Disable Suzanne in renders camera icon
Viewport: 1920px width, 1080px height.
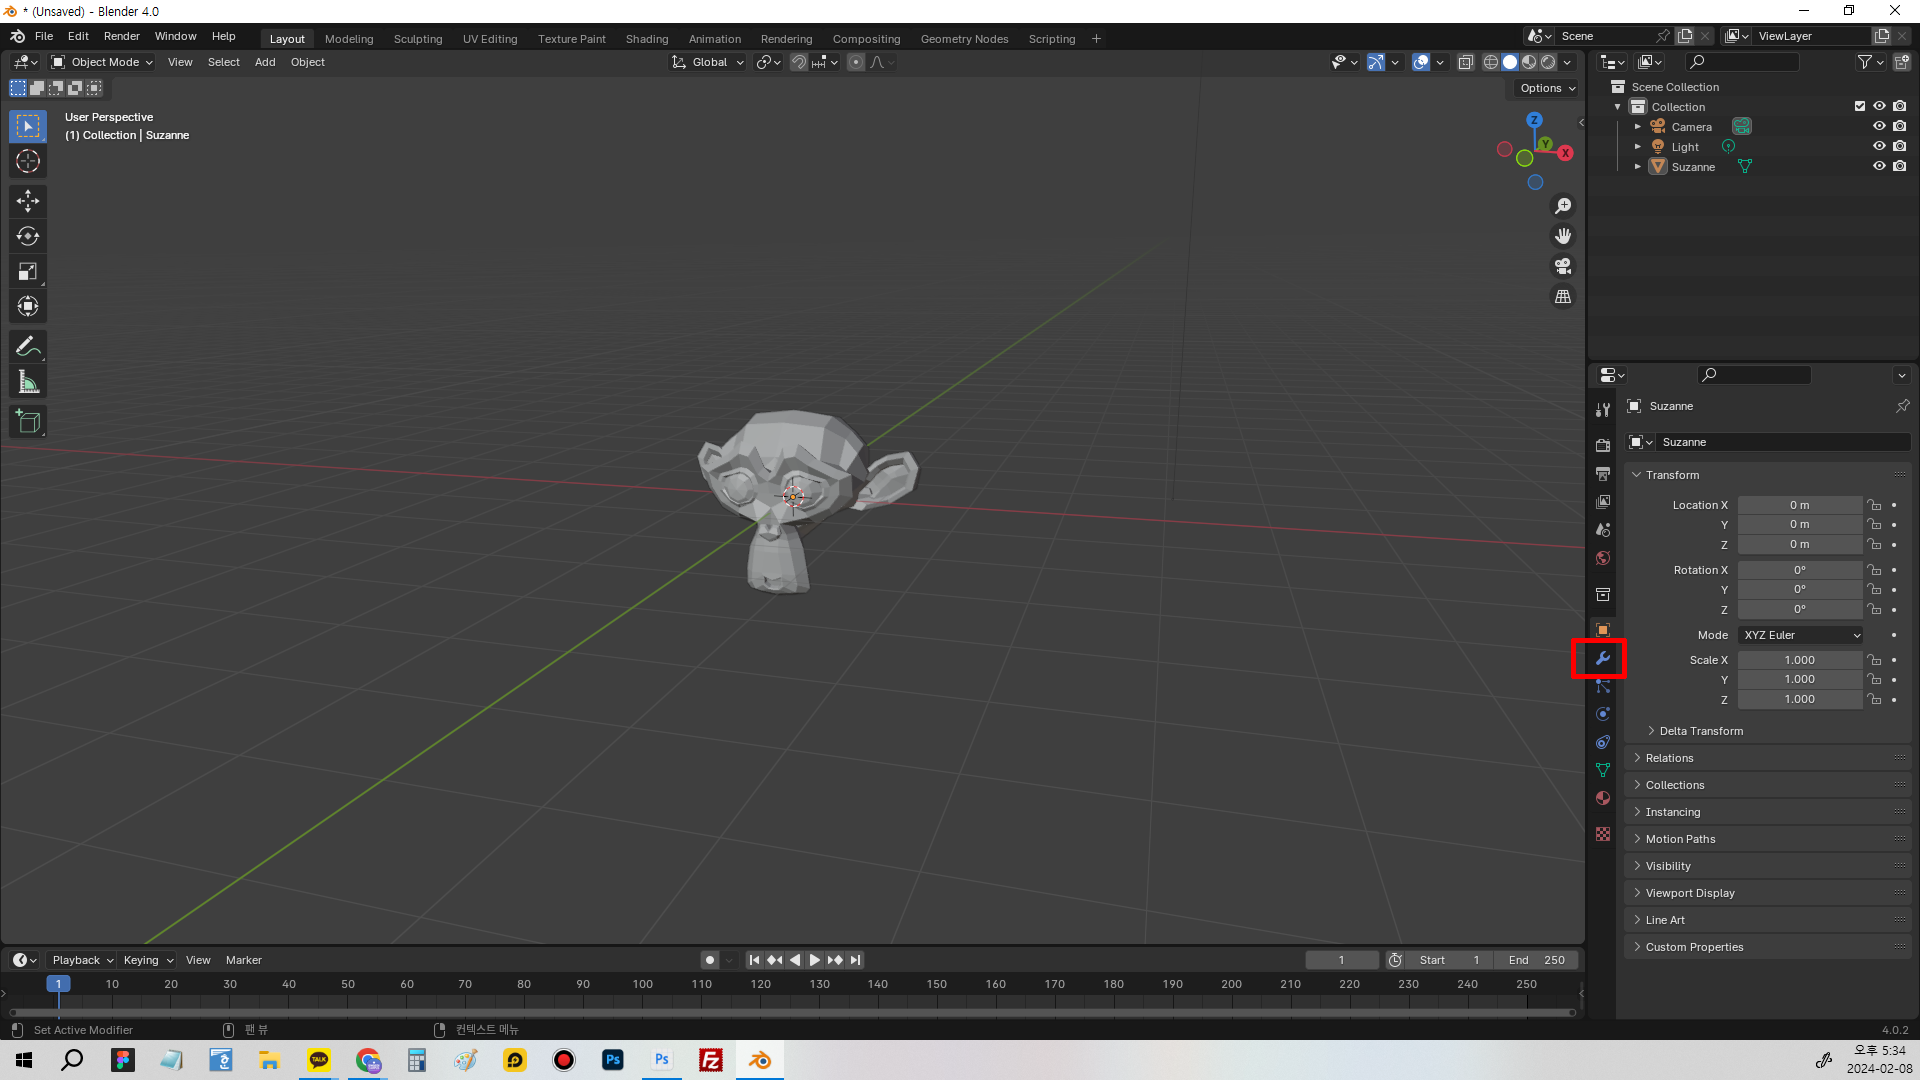pos(1899,166)
